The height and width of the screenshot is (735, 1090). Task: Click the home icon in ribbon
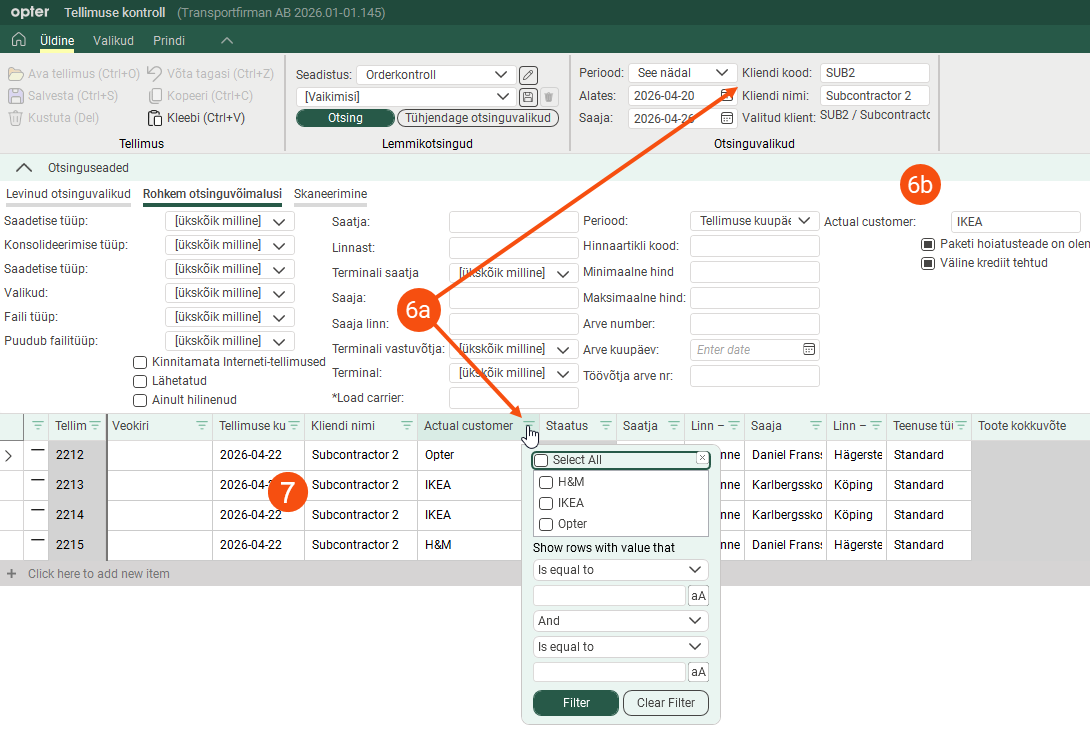click(19, 40)
